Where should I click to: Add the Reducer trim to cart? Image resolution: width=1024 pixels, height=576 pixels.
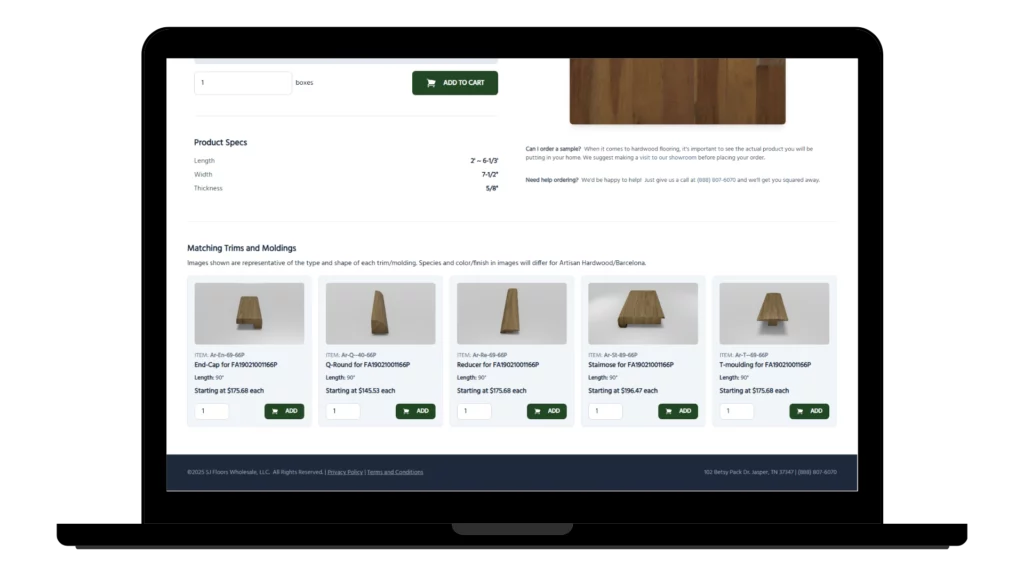point(546,411)
